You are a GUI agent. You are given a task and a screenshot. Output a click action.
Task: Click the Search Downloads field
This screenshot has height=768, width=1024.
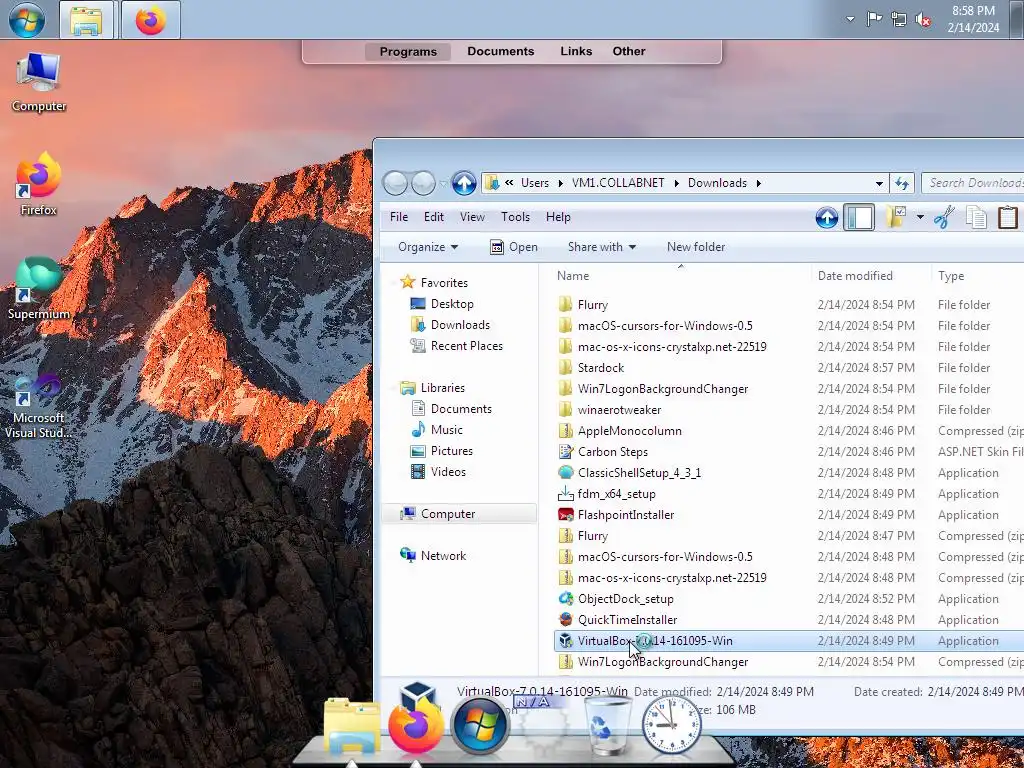(x=973, y=183)
